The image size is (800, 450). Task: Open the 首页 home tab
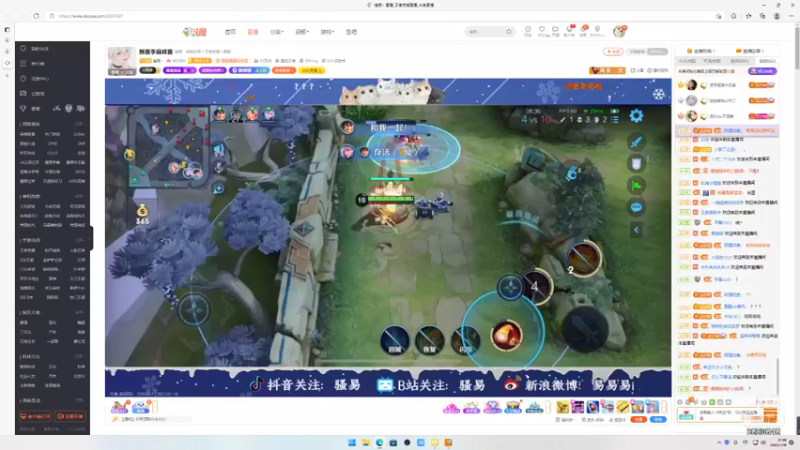click(231, 32)
